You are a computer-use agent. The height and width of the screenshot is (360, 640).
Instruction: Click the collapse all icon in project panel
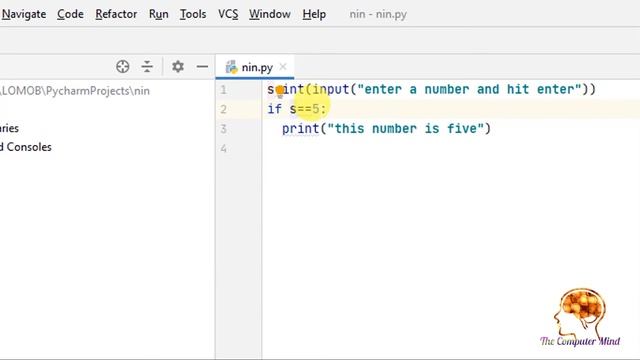[x=147, y=67]
